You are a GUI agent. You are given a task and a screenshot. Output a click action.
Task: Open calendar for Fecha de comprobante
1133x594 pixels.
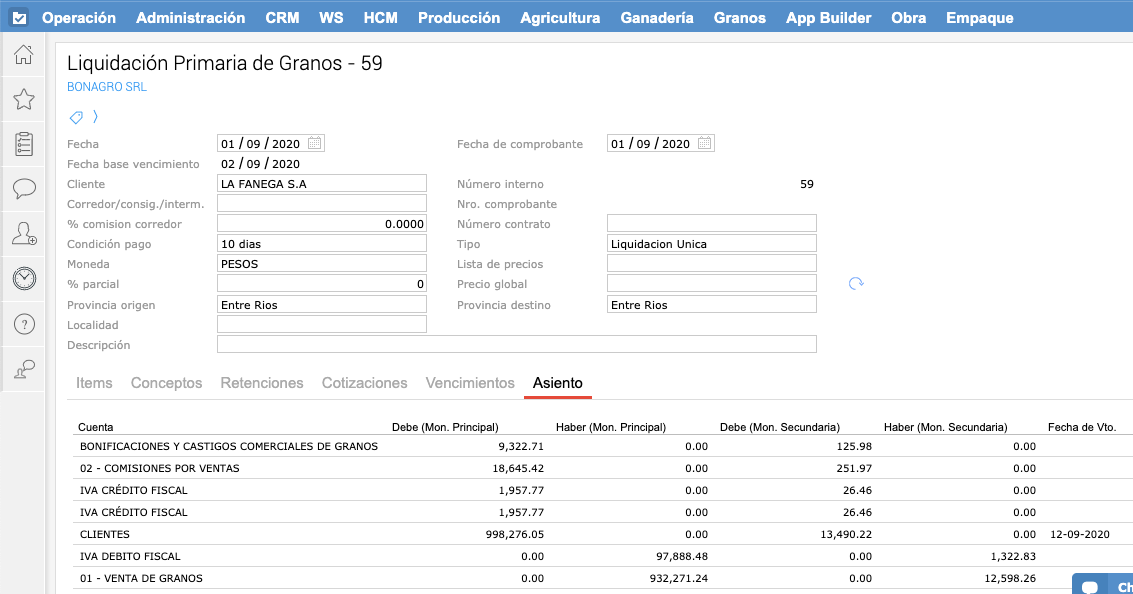pos(705,143)
